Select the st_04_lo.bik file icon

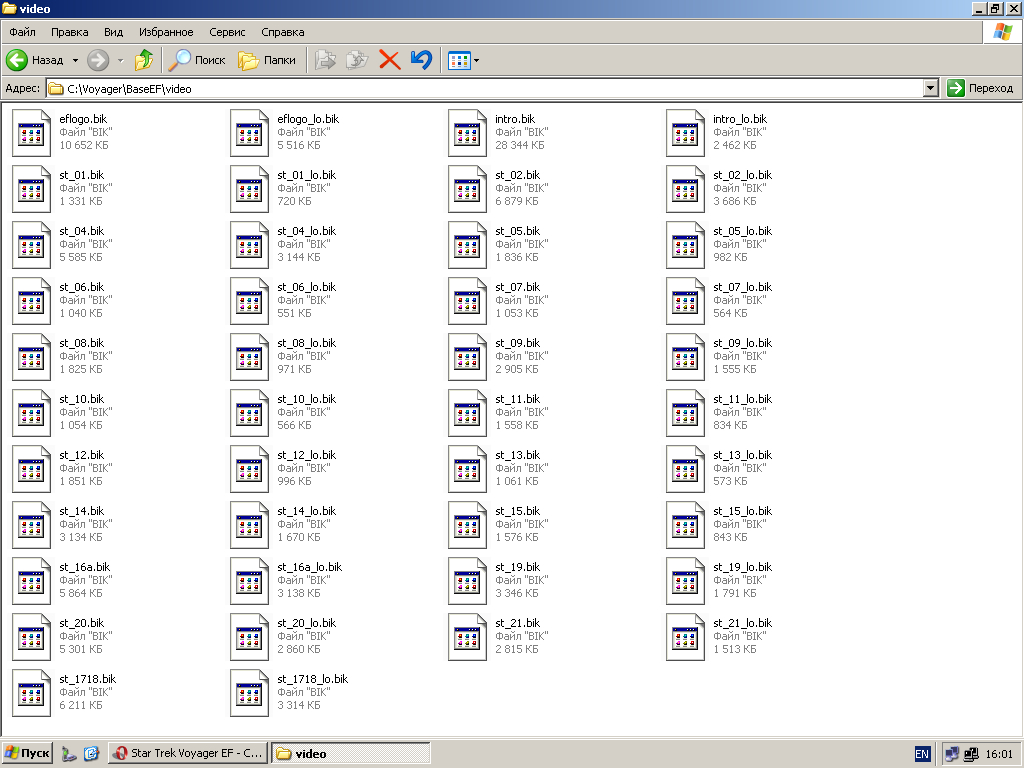coord(249,246)
